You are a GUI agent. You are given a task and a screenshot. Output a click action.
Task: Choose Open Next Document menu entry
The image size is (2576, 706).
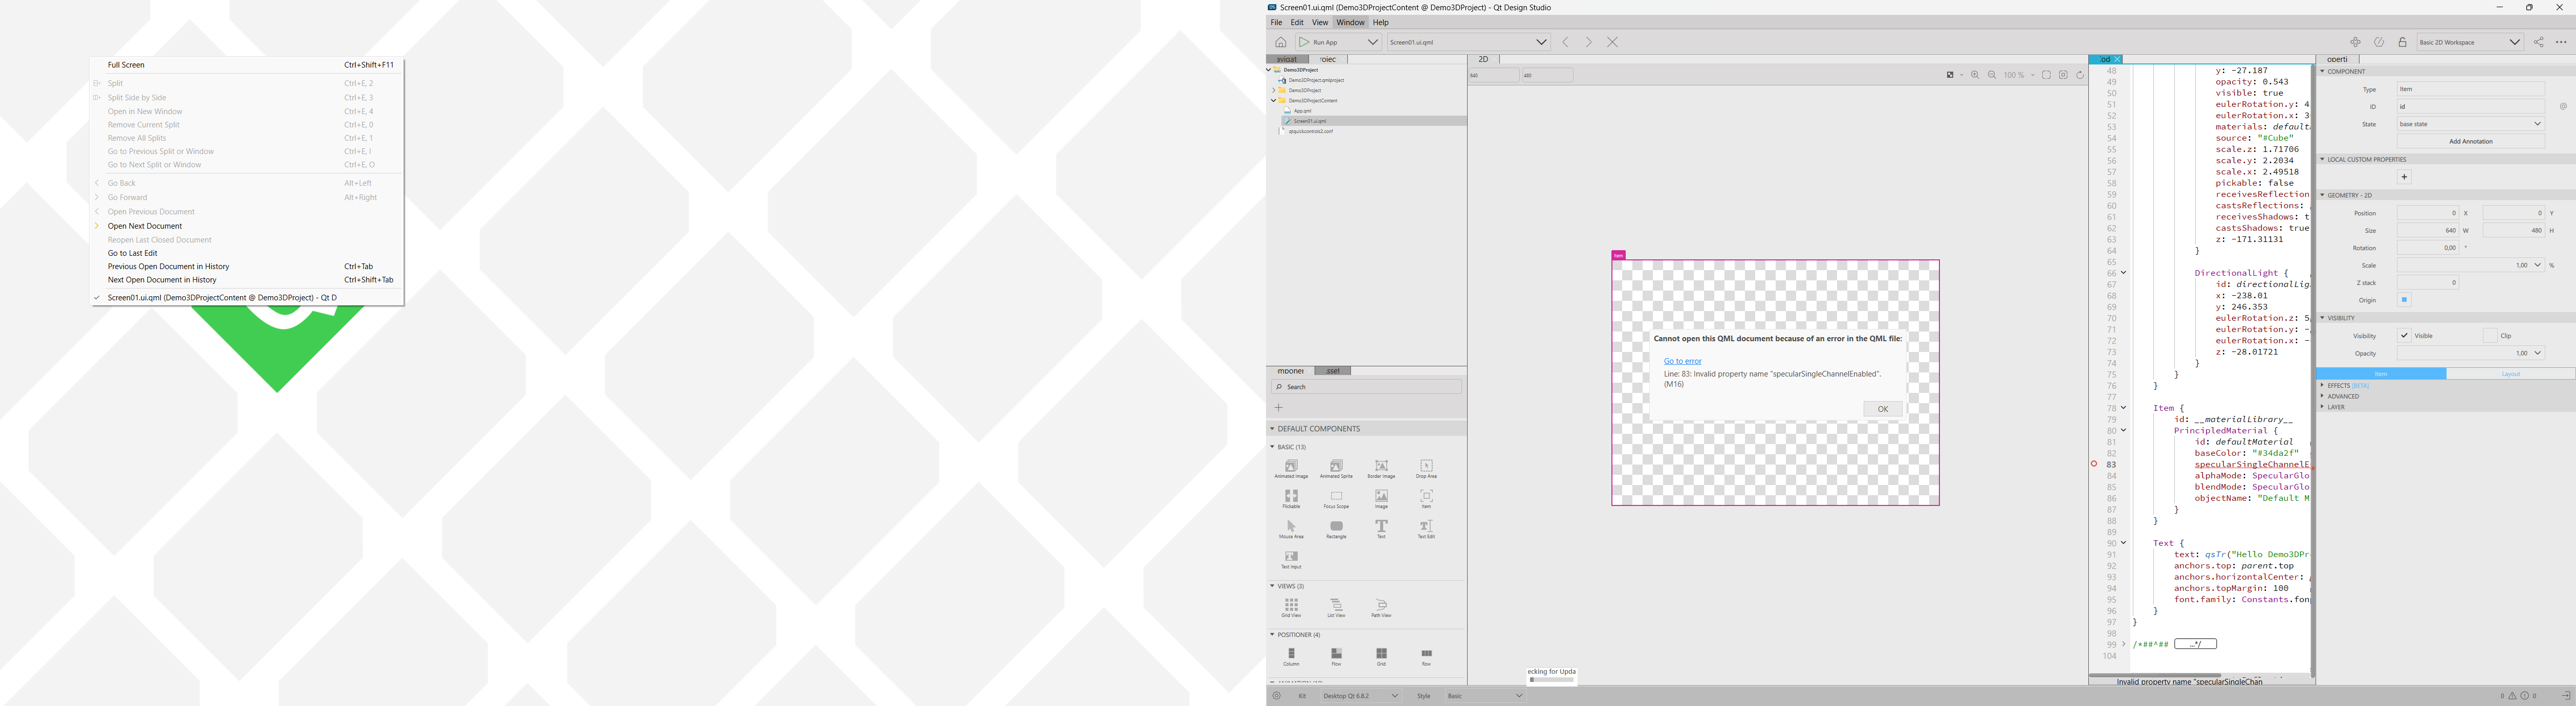click(247, 226)
